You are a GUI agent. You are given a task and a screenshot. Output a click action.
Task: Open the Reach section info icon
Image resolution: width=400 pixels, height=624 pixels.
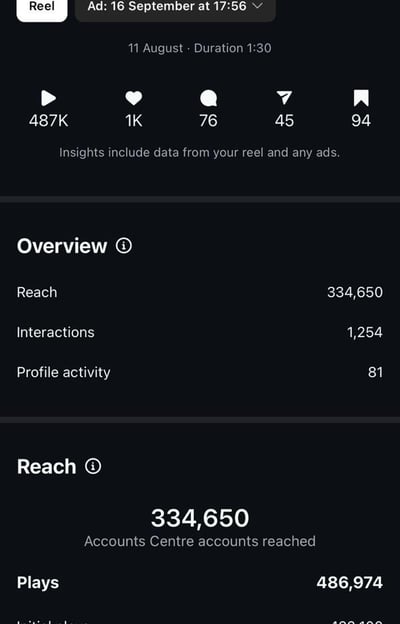tap(93, 466)
